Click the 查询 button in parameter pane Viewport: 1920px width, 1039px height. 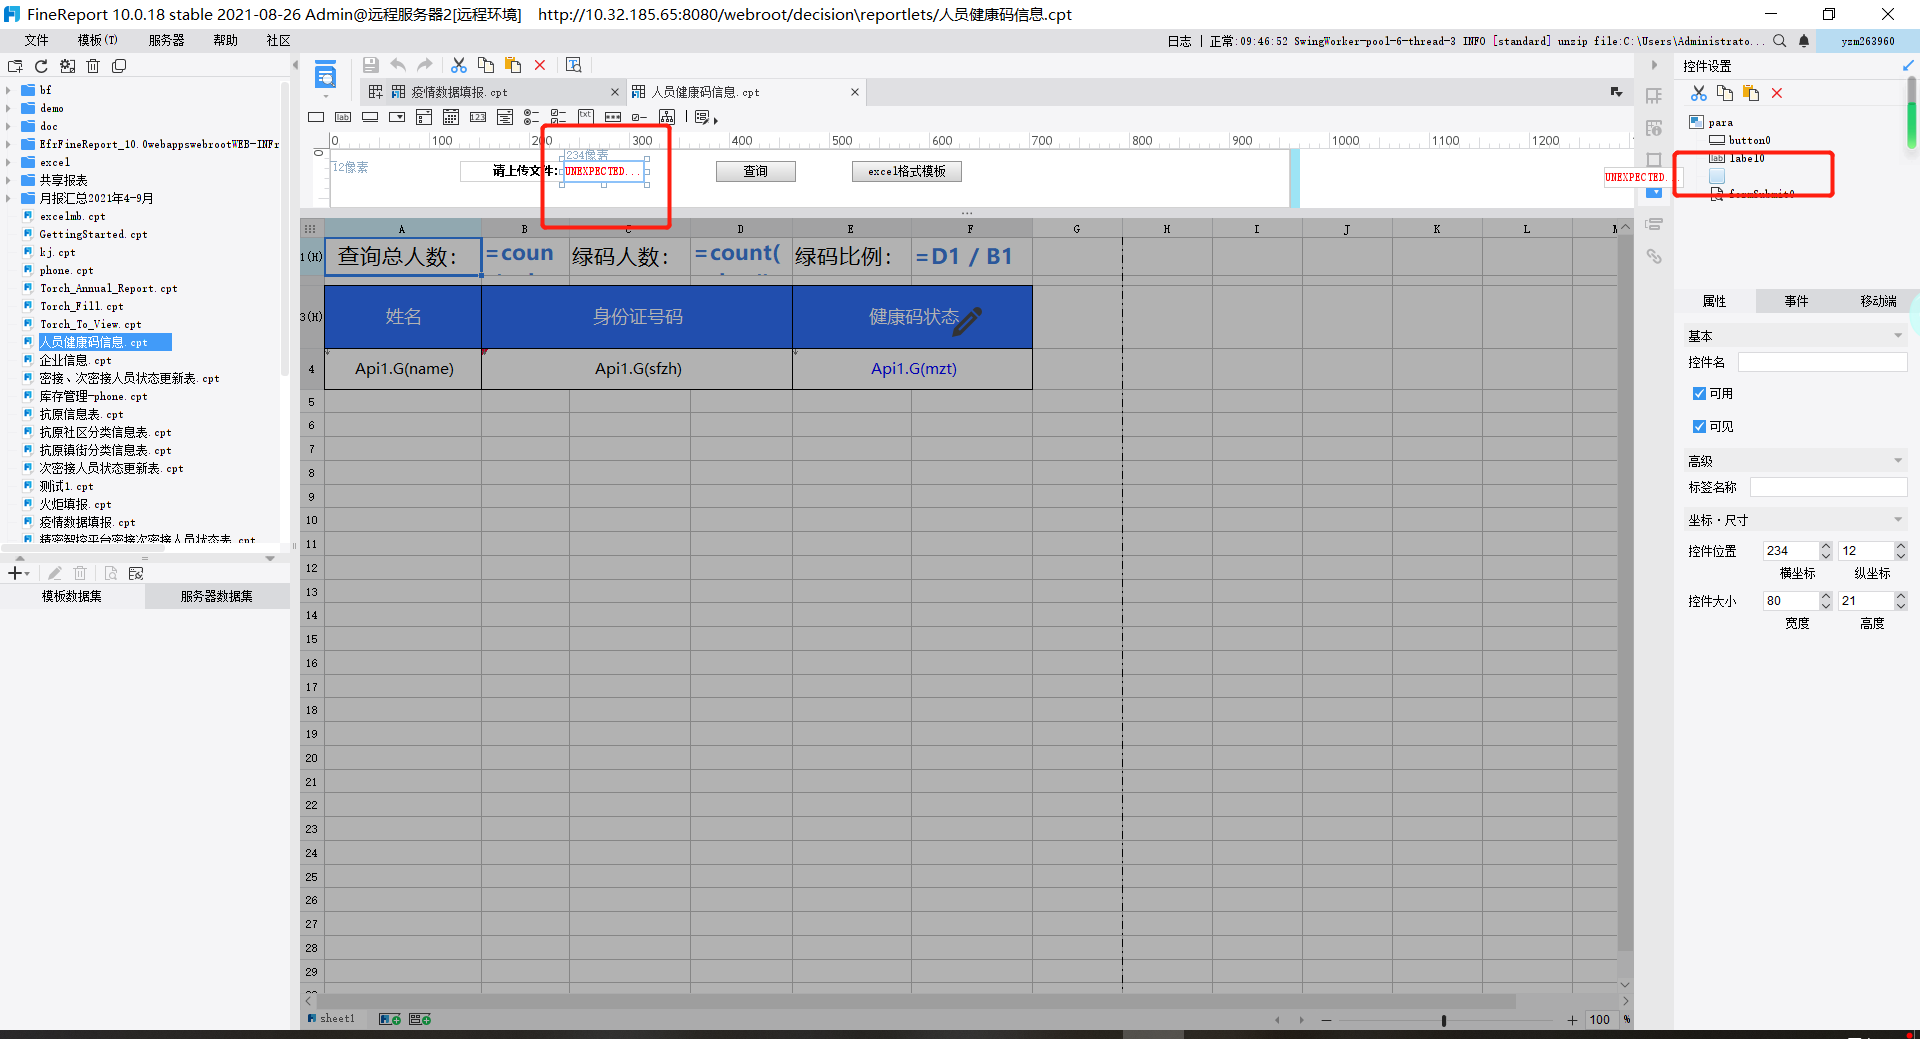tap(756, 171)
